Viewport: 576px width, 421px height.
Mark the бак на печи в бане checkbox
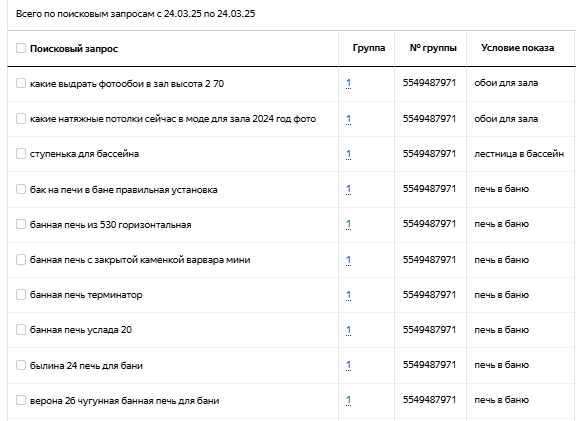pos(21,189)
